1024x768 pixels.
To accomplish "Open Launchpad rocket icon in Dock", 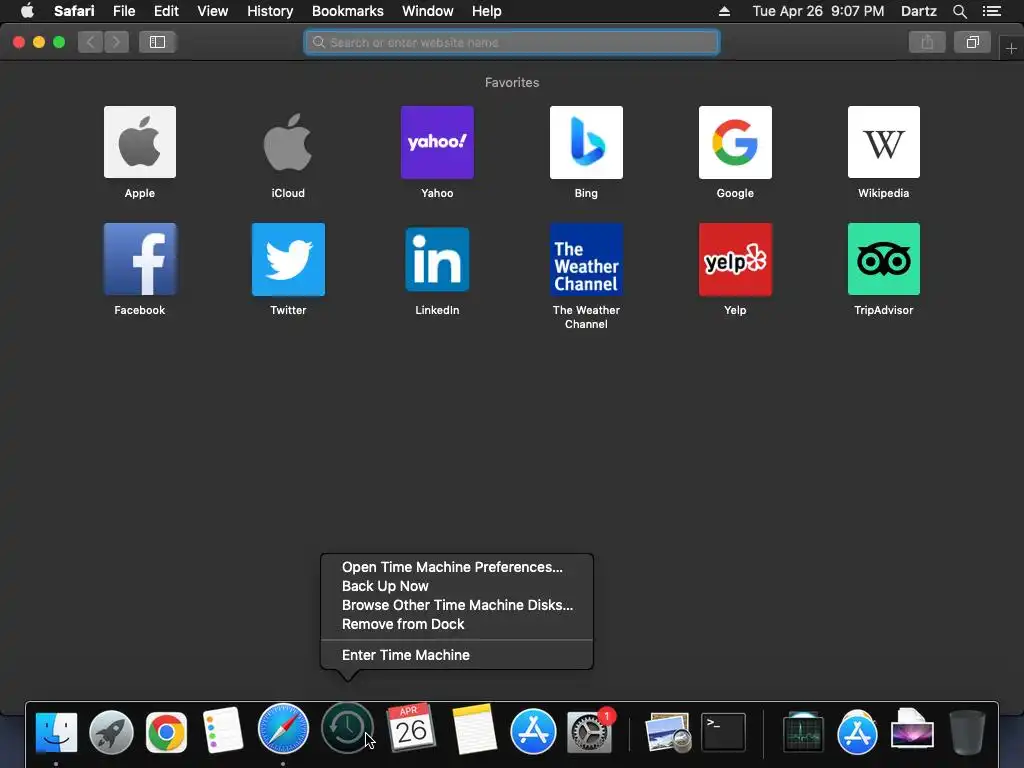I will pos(111,731).
